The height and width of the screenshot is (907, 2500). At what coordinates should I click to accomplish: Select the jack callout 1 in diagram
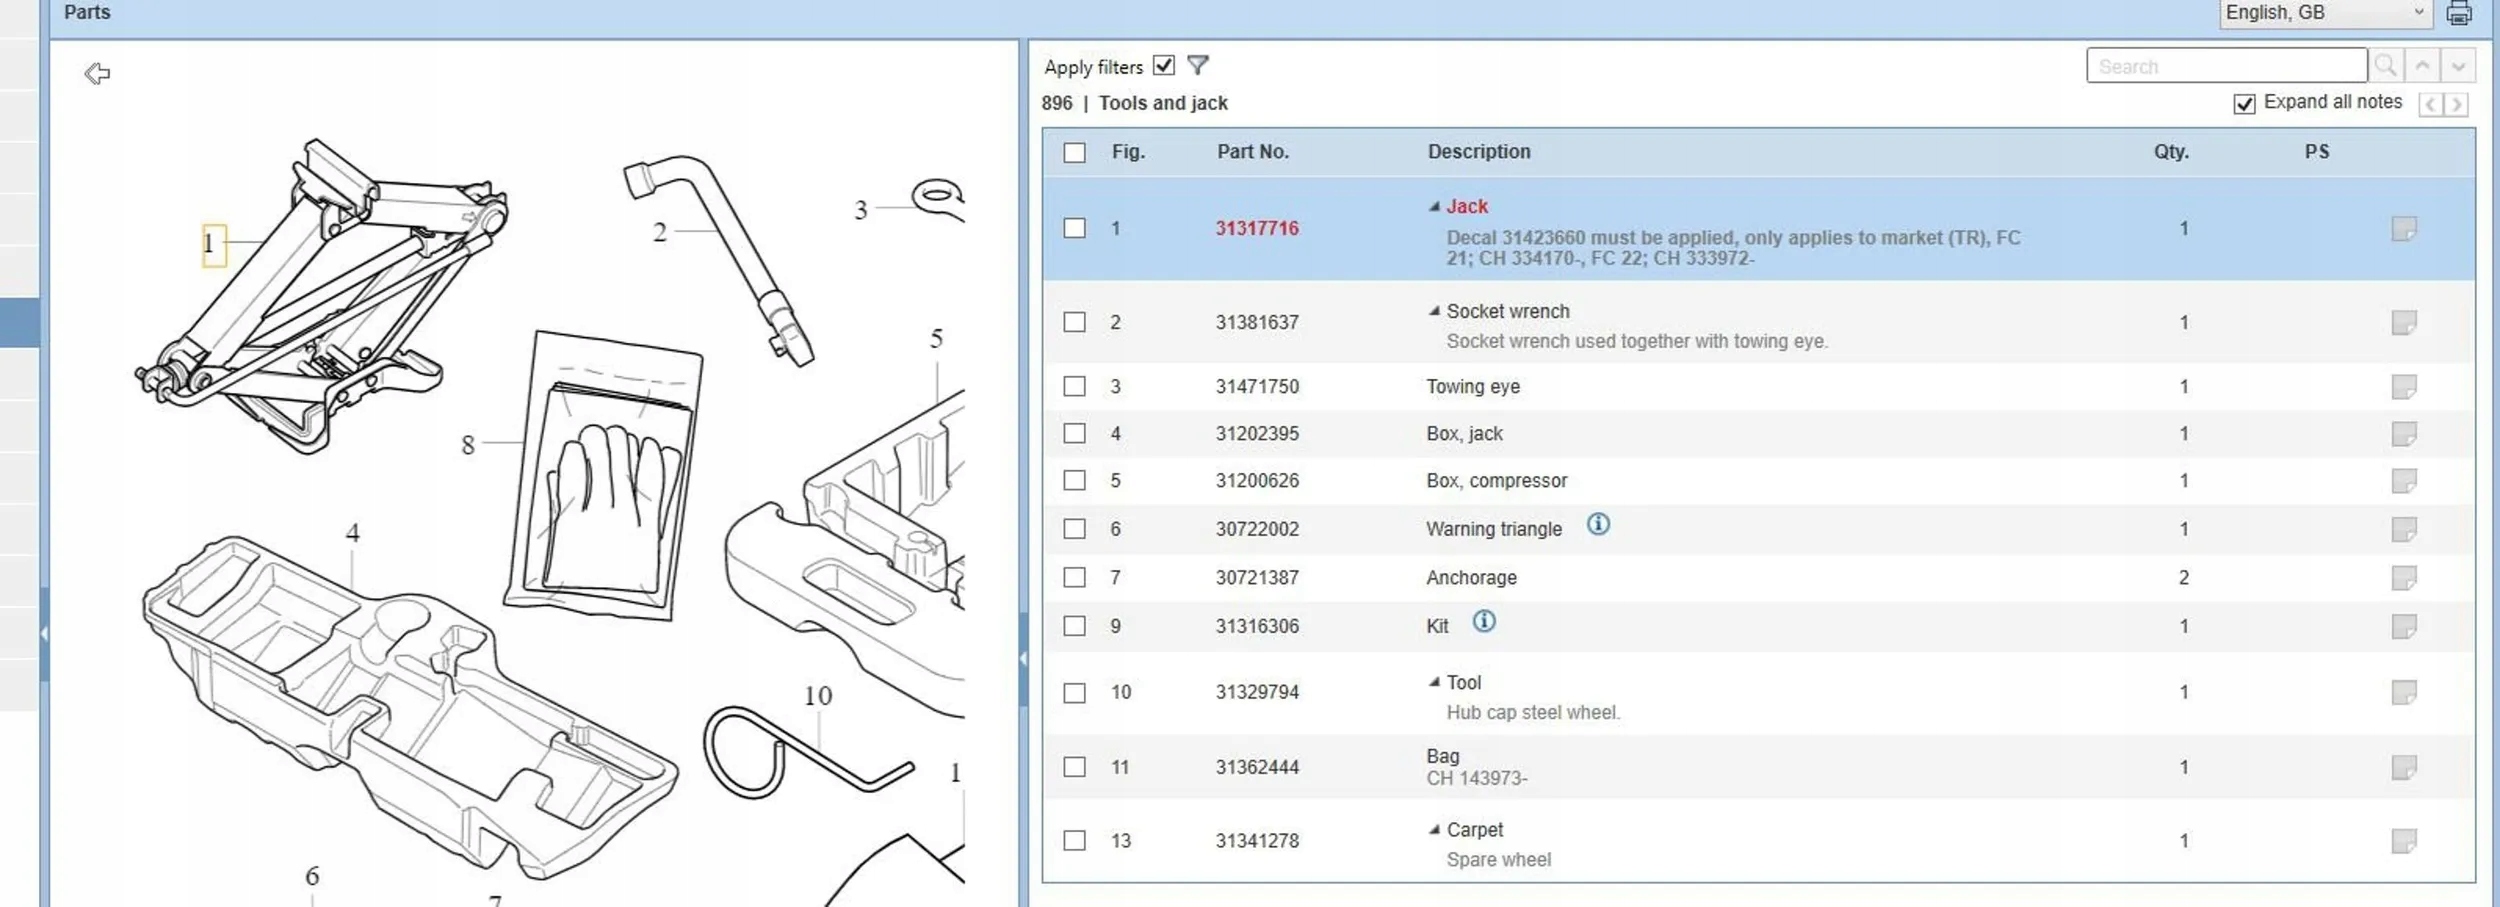[x=213, y=245]
